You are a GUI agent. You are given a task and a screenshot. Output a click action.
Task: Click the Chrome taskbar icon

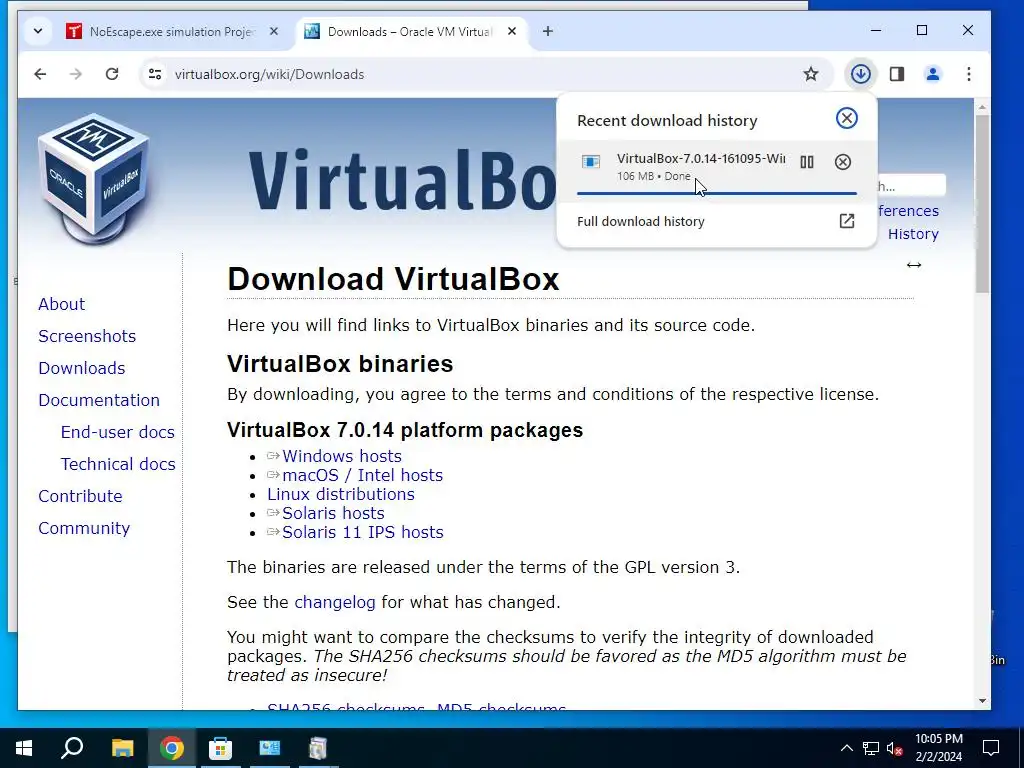click(x=171, y=748)
